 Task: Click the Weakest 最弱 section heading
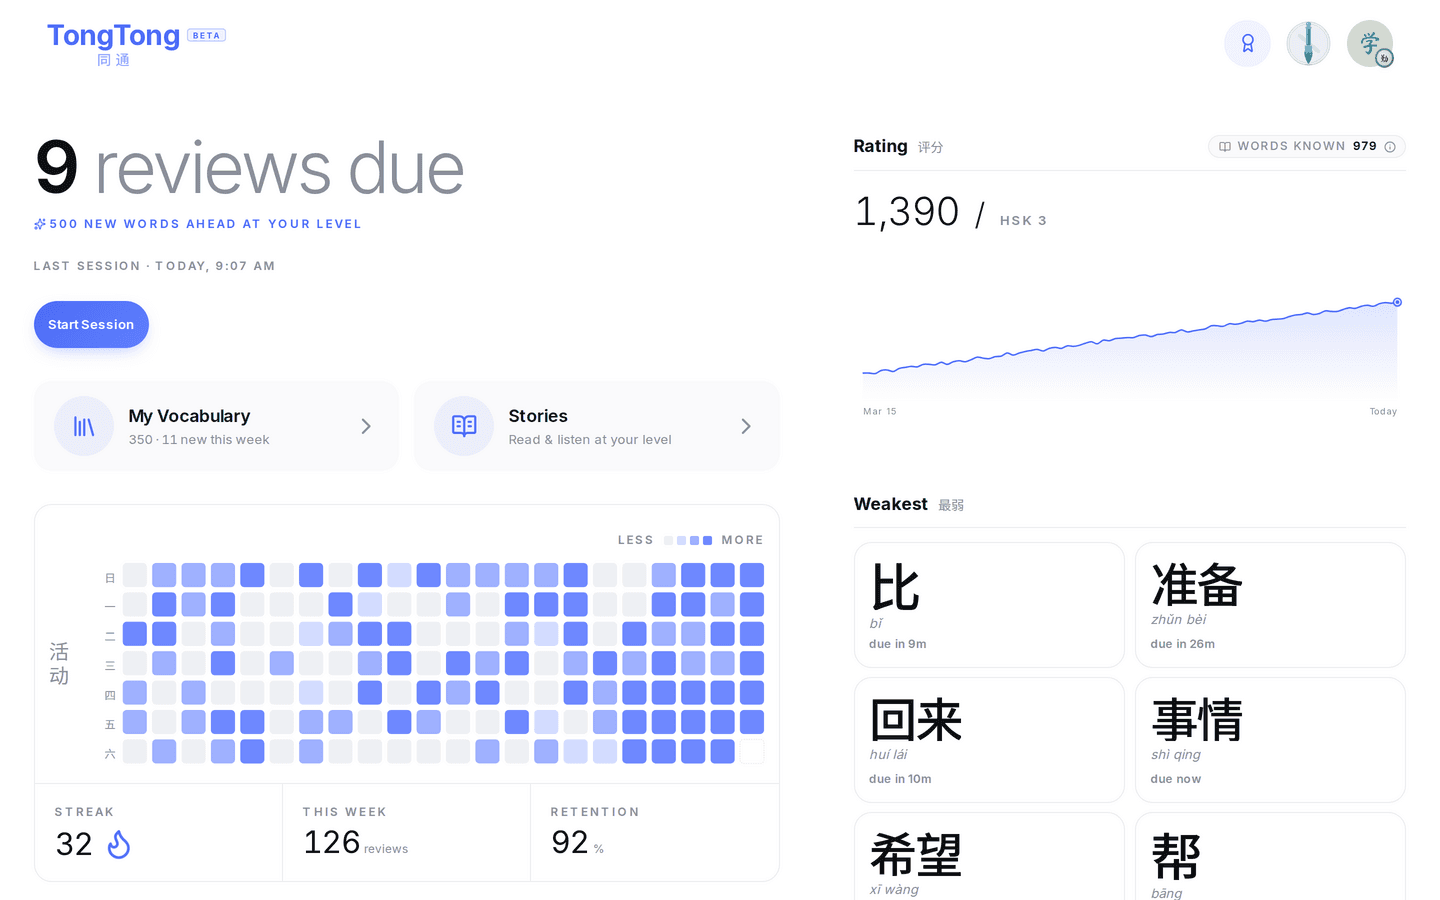[x=909, y=504]
